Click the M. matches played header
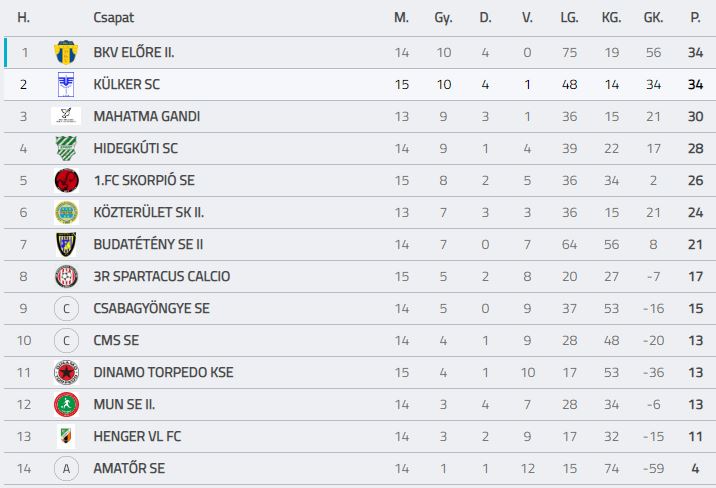The height and width of the screenshot is (488, 716). 401,18
